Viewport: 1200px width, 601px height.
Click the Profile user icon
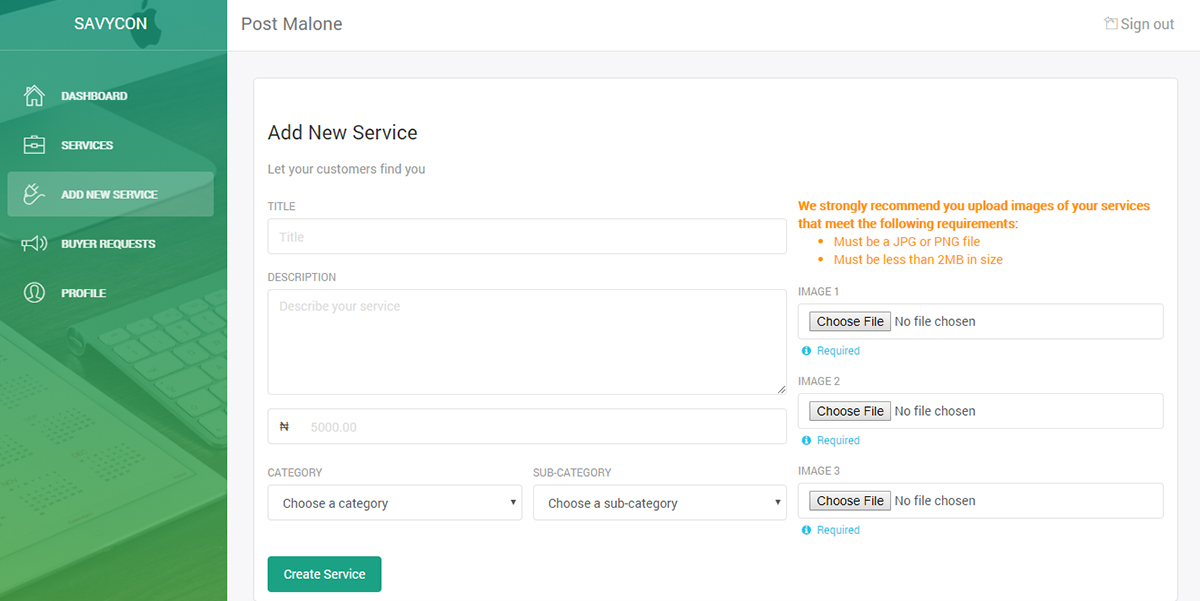(x=34, y=292)
